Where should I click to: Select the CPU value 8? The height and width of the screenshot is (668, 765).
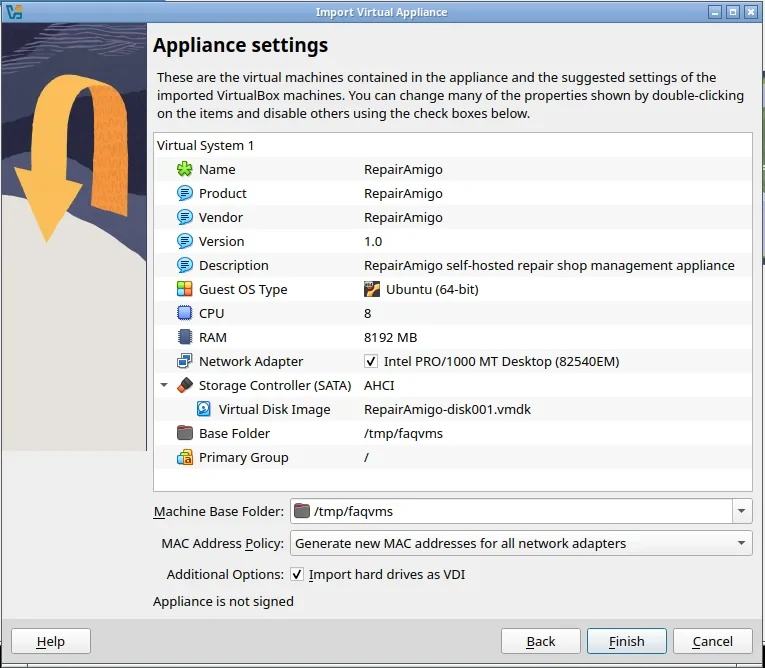(367, 313)
